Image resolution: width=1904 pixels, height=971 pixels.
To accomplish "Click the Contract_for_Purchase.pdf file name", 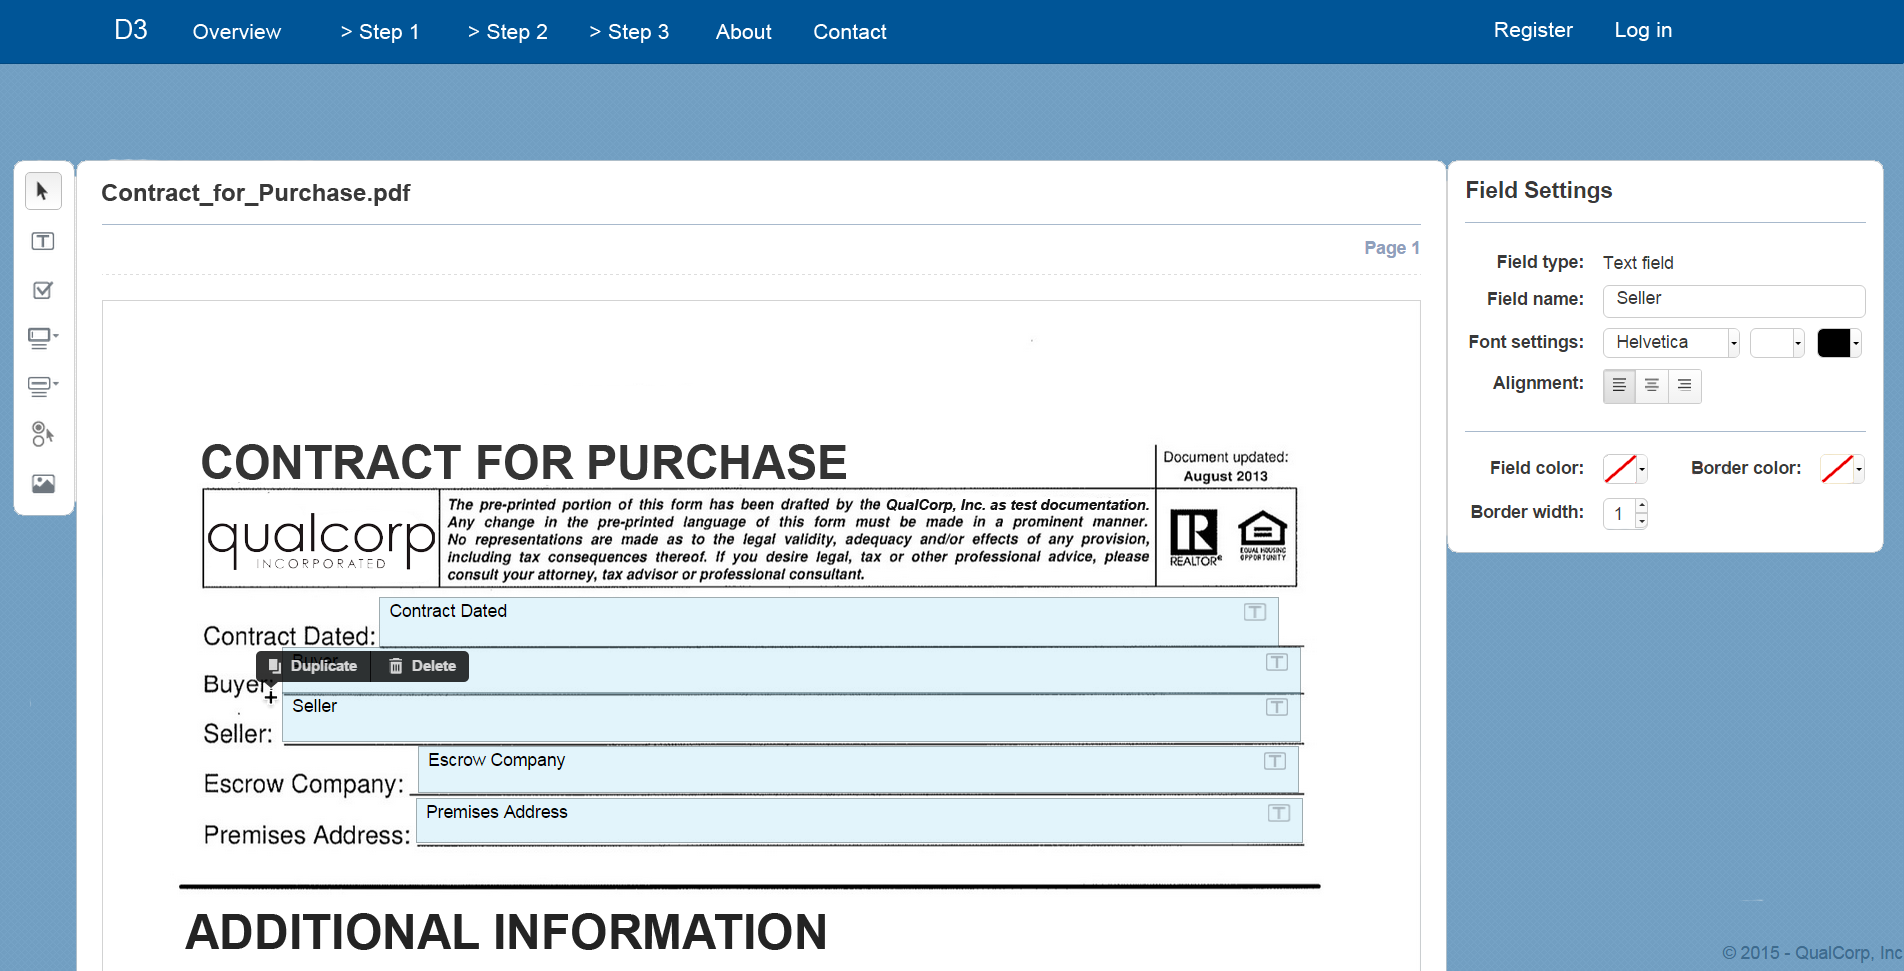I will [x=256, y=193].
